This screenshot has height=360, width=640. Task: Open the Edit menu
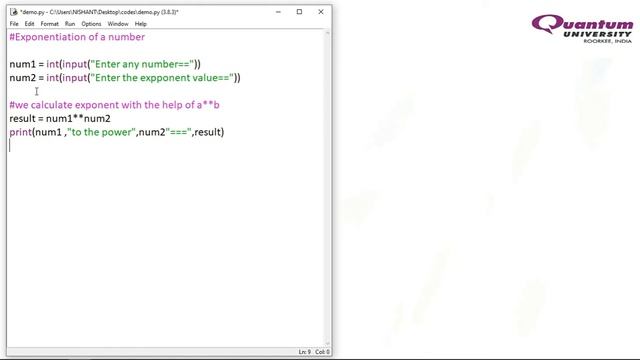pos(29,24)
